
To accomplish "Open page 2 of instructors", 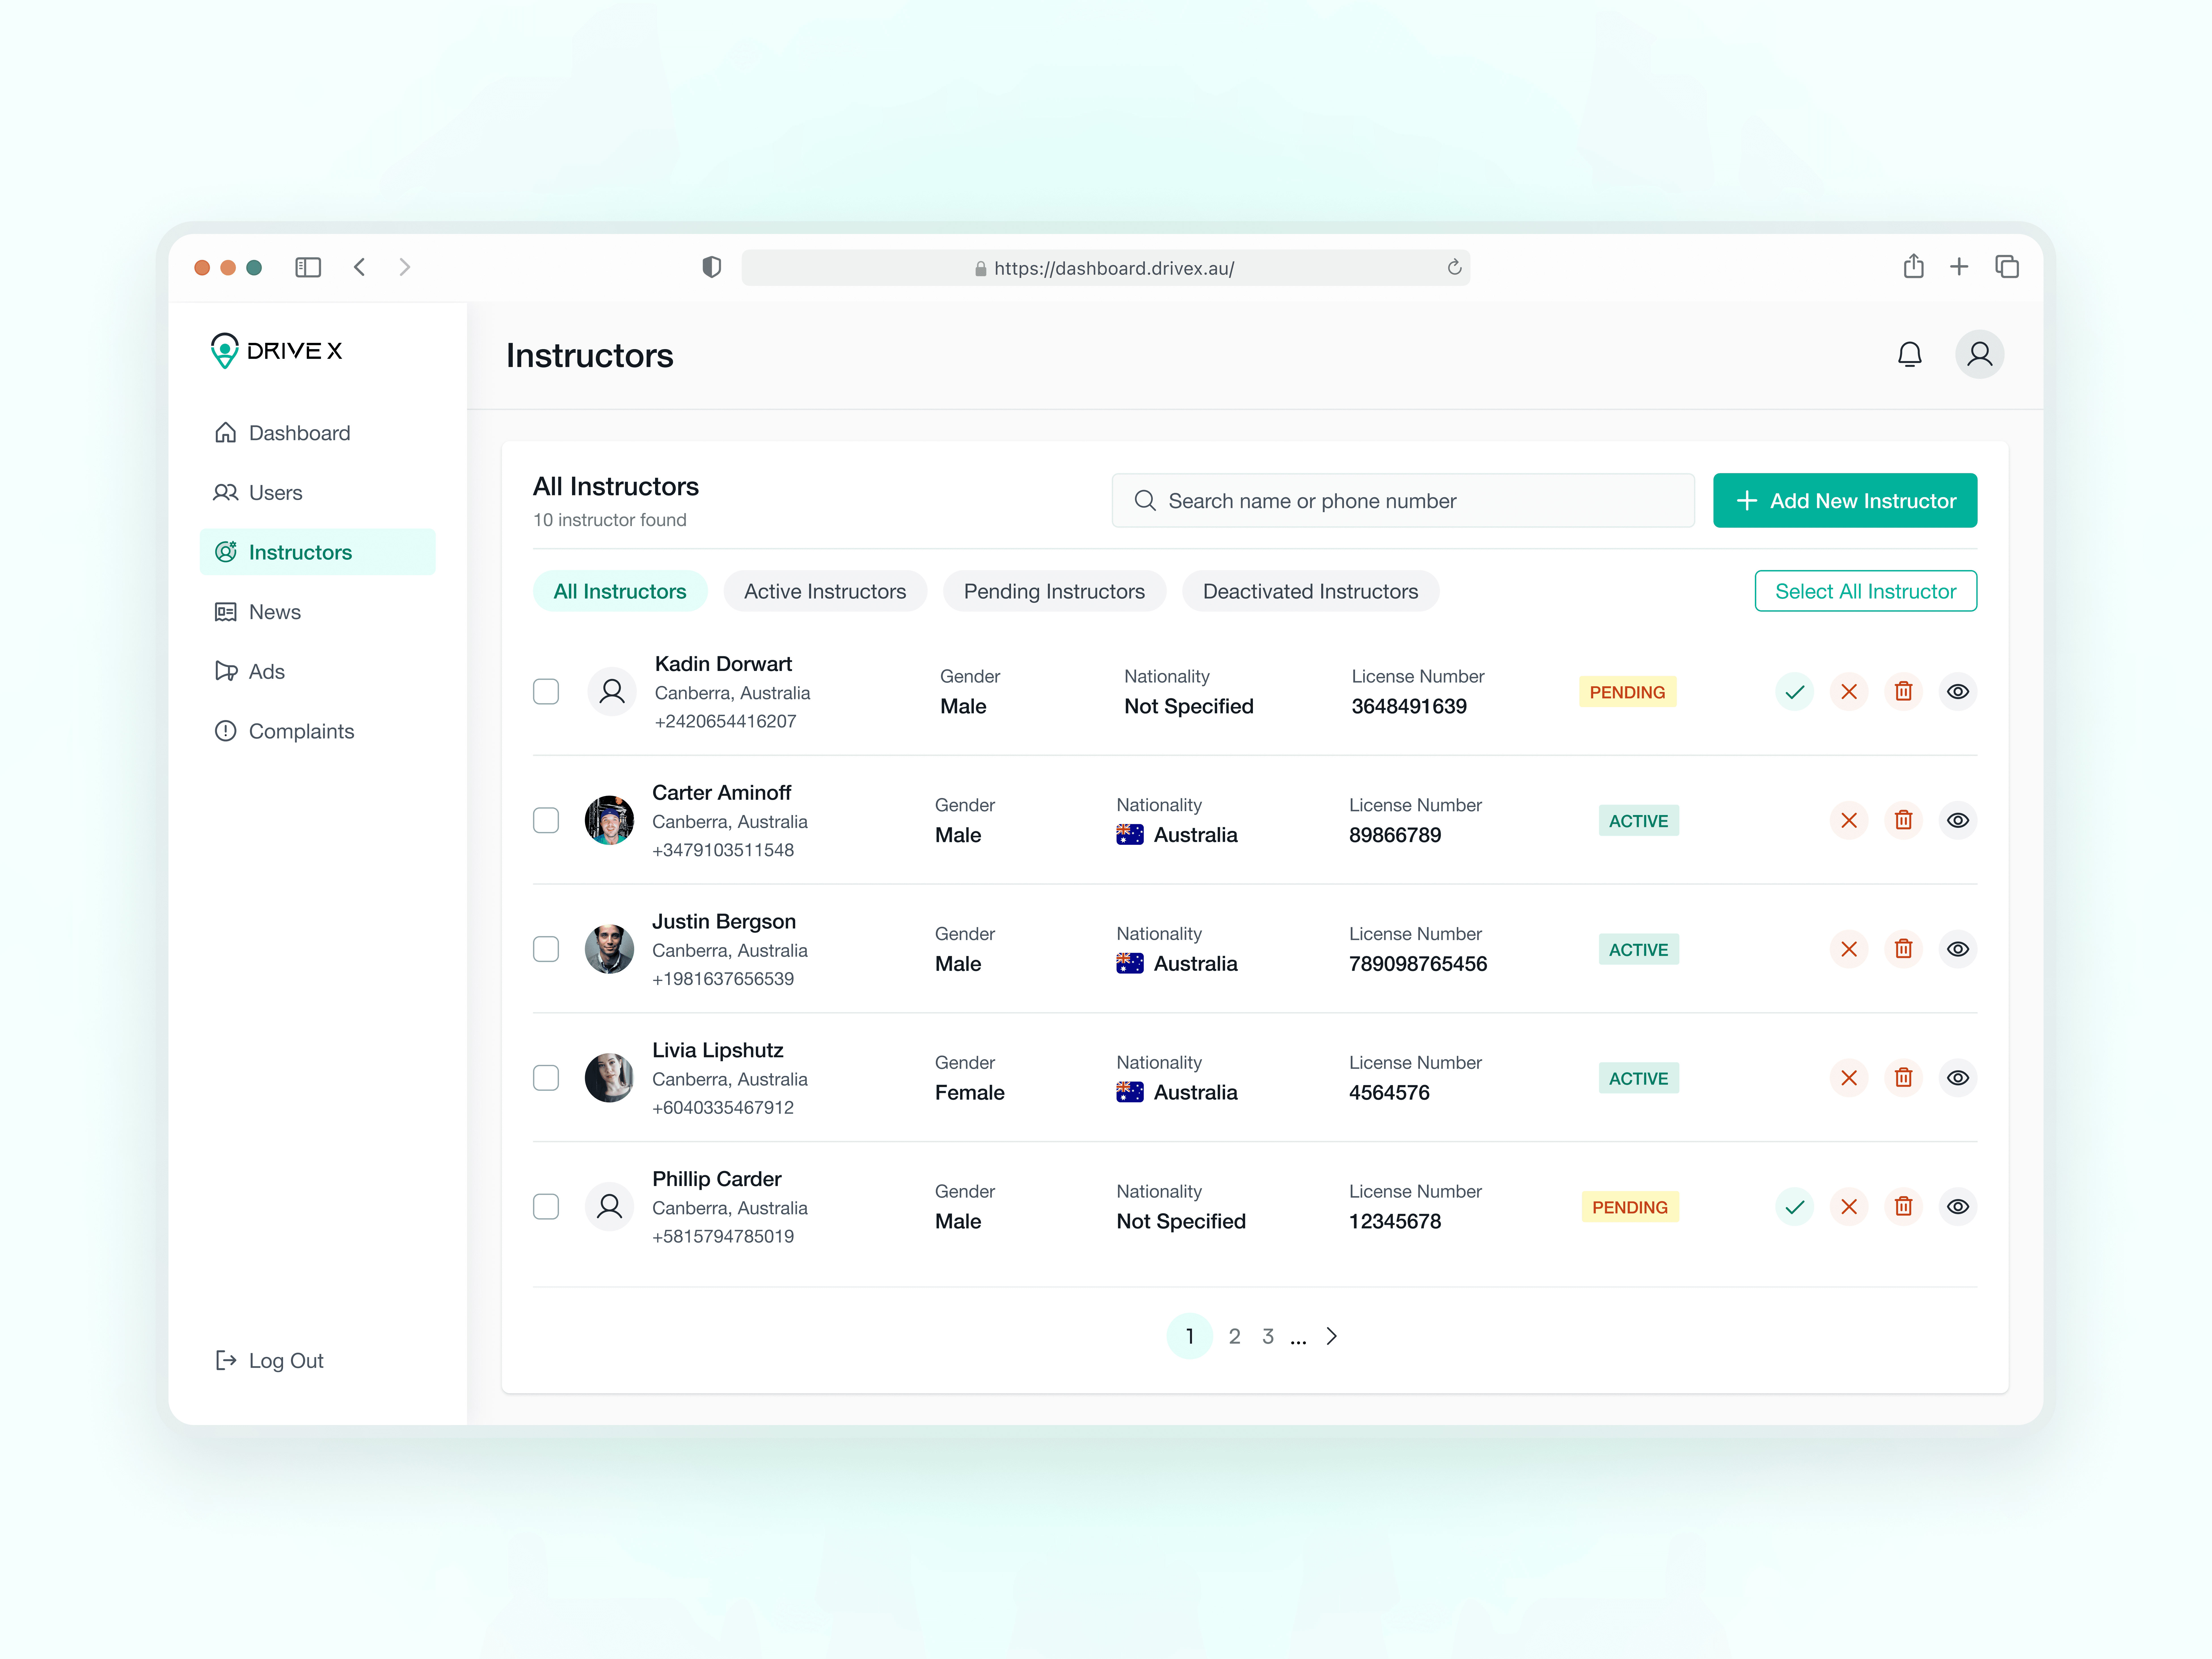I will (1234, 1336).
